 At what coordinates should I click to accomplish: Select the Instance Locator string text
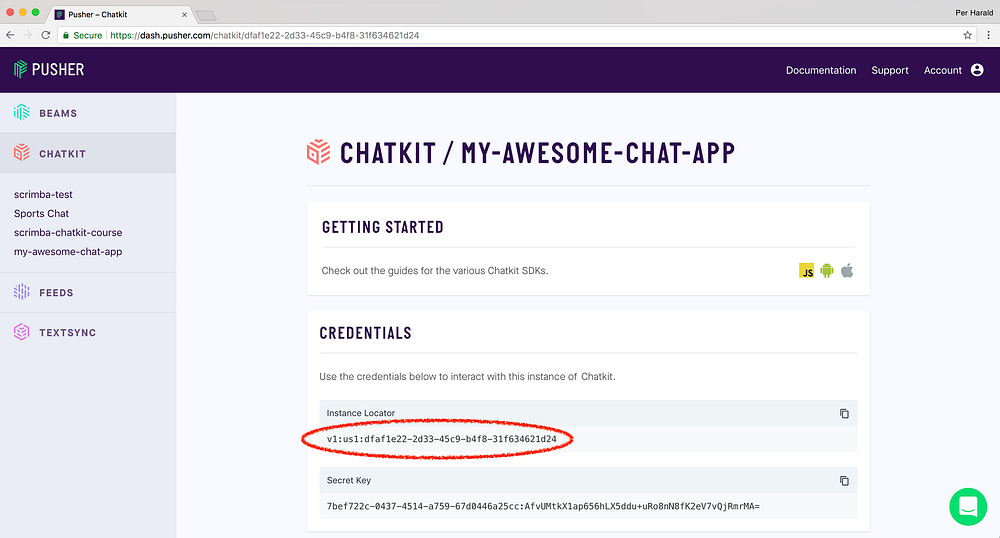pos(441,439)
